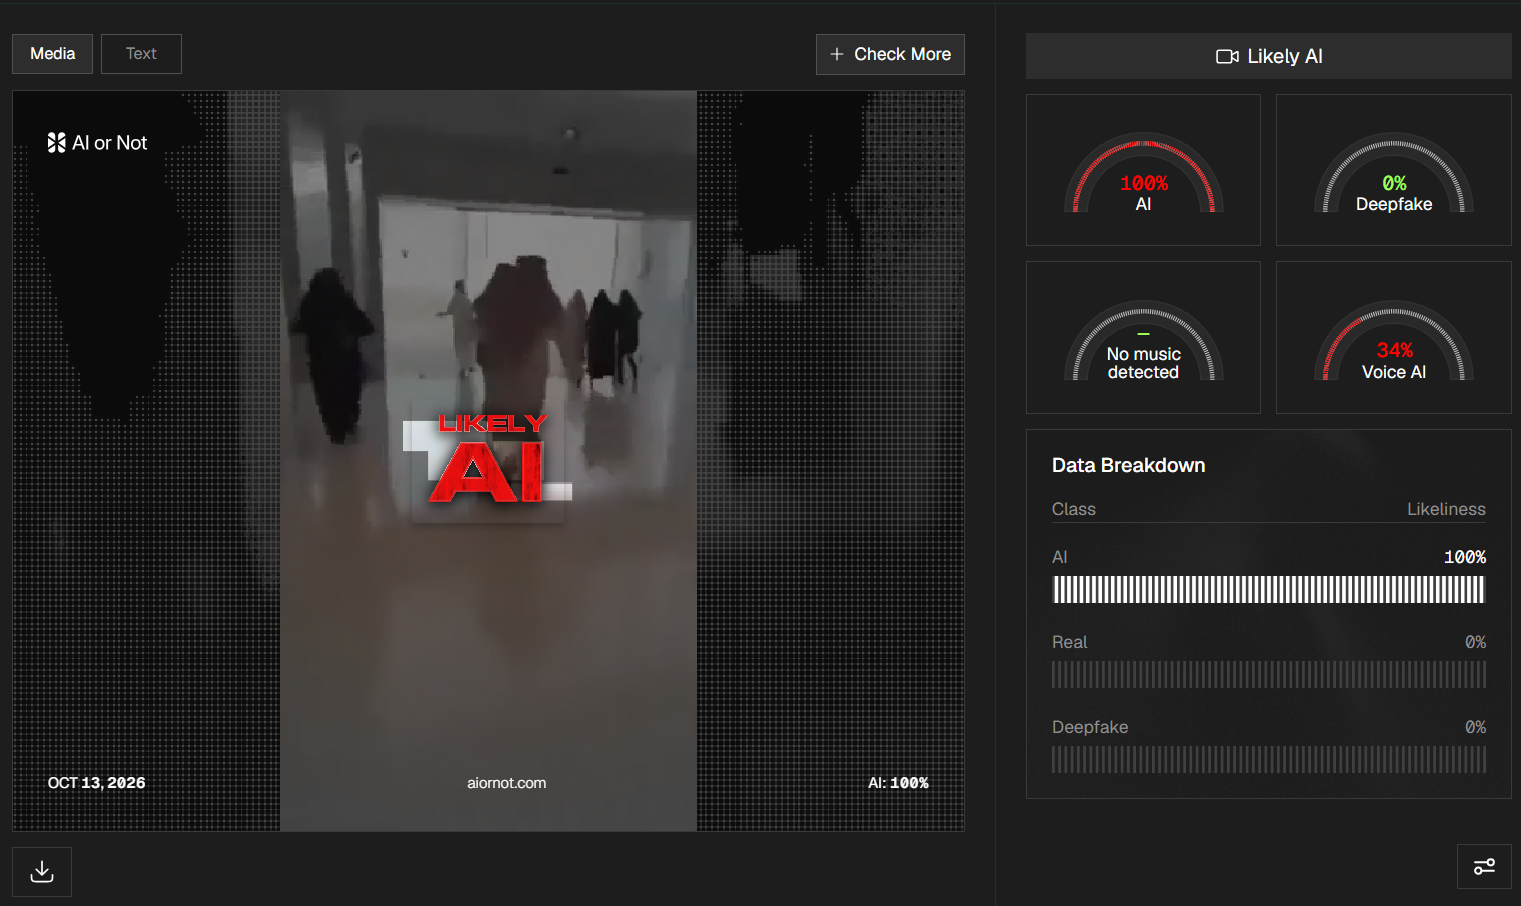
Task: Click the Class column header
Action: click(1074, 509)
